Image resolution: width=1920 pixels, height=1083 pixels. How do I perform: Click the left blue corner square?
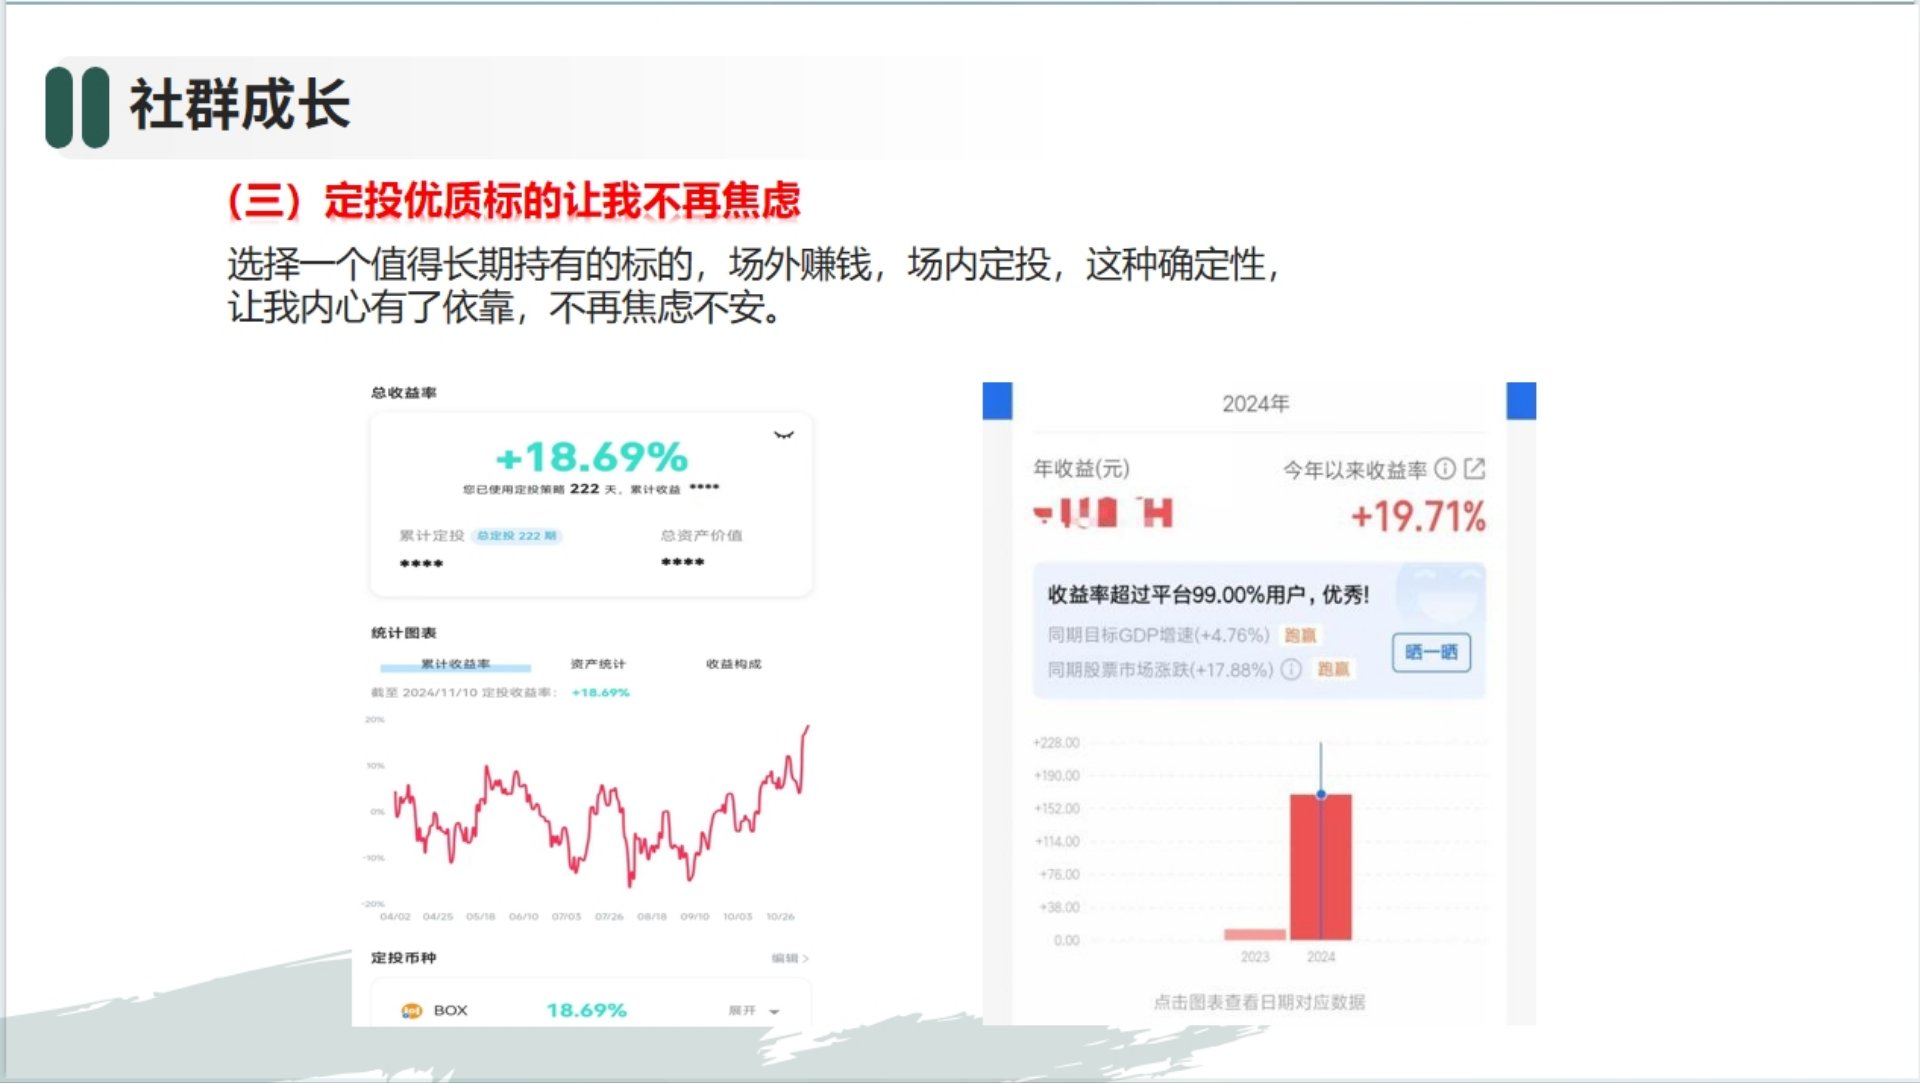coord(997,400)
